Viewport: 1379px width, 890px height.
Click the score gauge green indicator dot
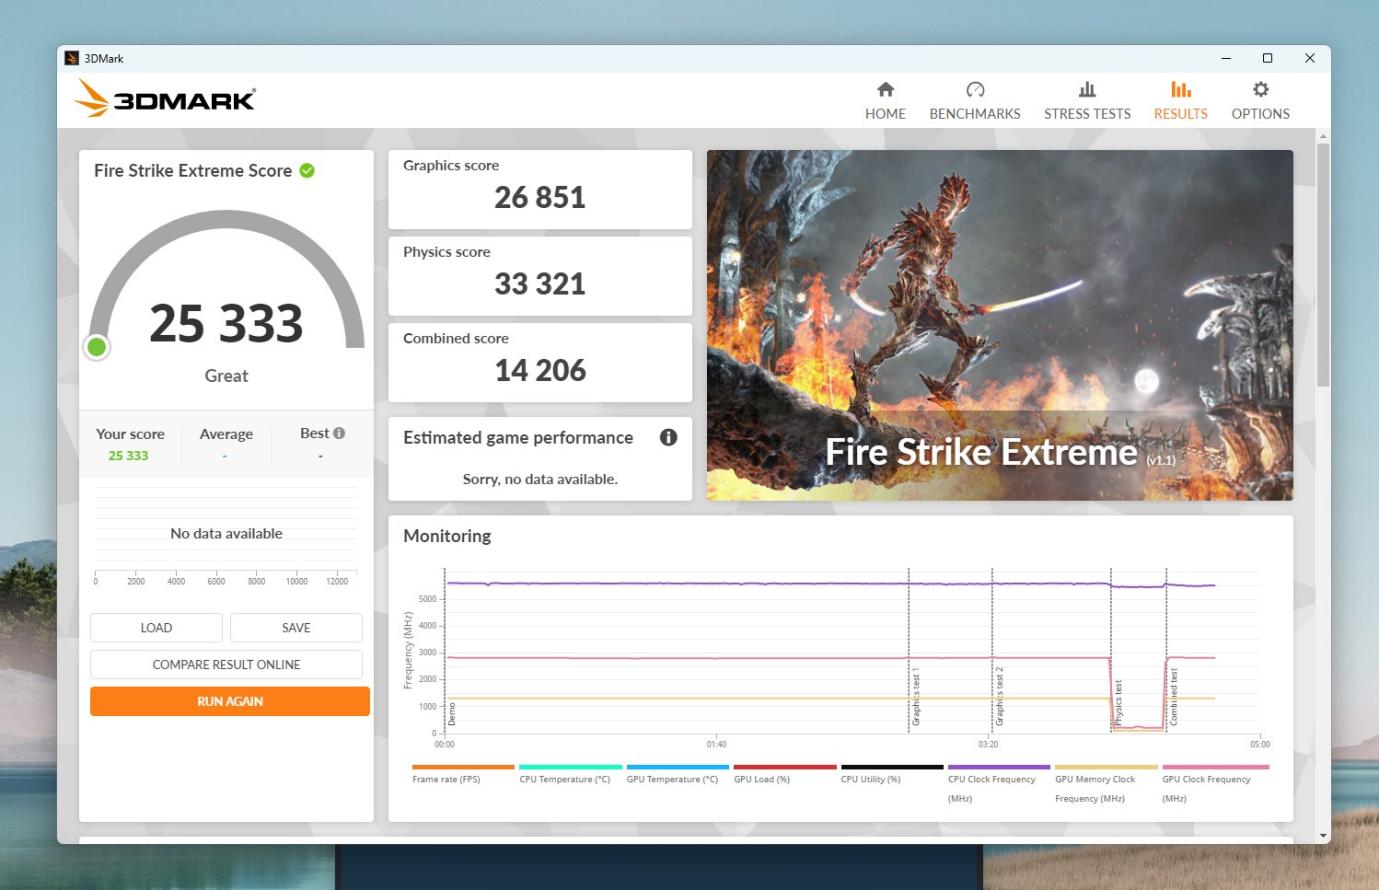97,347
